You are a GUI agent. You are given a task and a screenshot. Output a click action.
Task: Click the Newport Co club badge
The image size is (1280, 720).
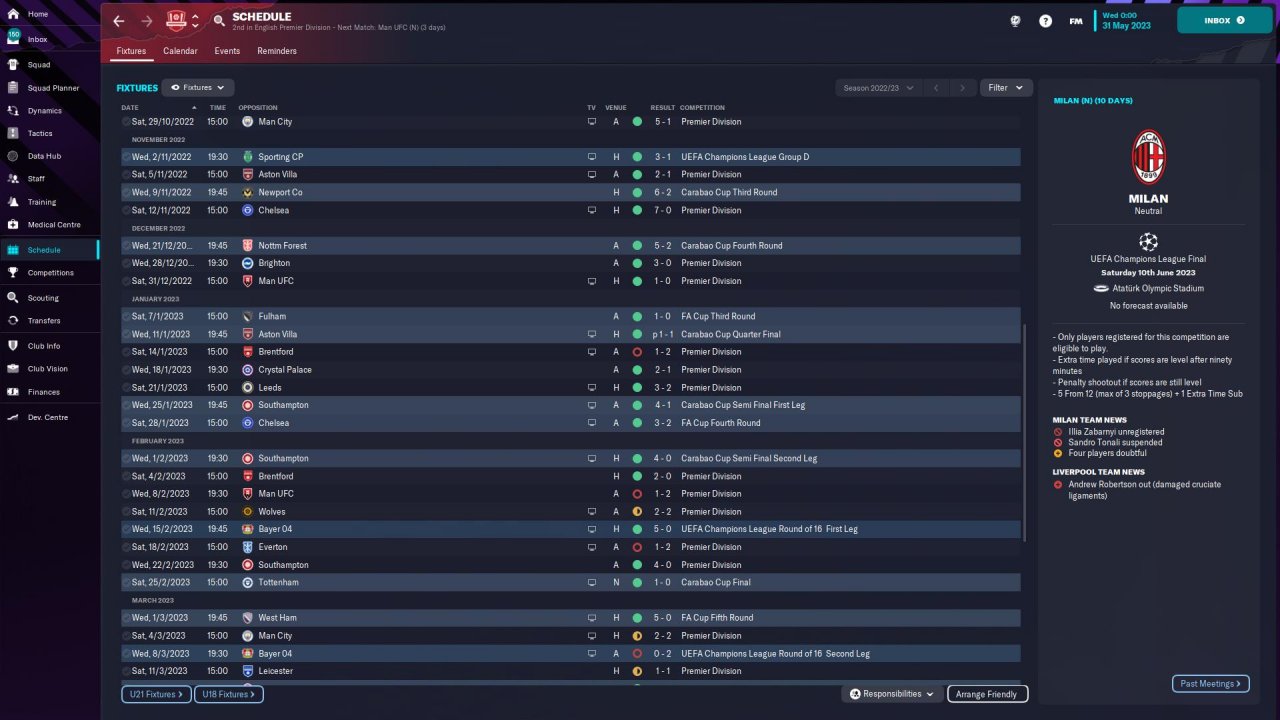coord(248,192)
